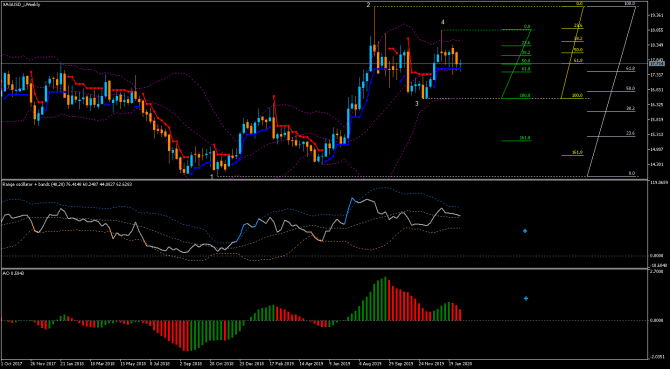Select wave label 3 below the swing low
The height and width of the screenshot is (369, 670).
point(417,104)
